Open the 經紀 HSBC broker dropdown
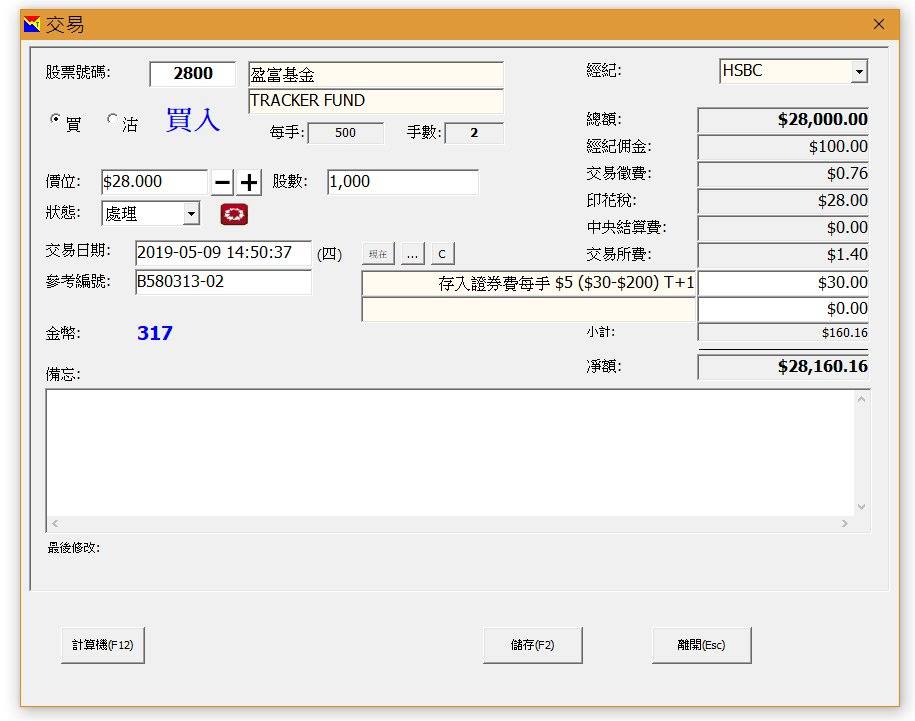Screen dimensions: 915x721 click(x=859, y=72)
